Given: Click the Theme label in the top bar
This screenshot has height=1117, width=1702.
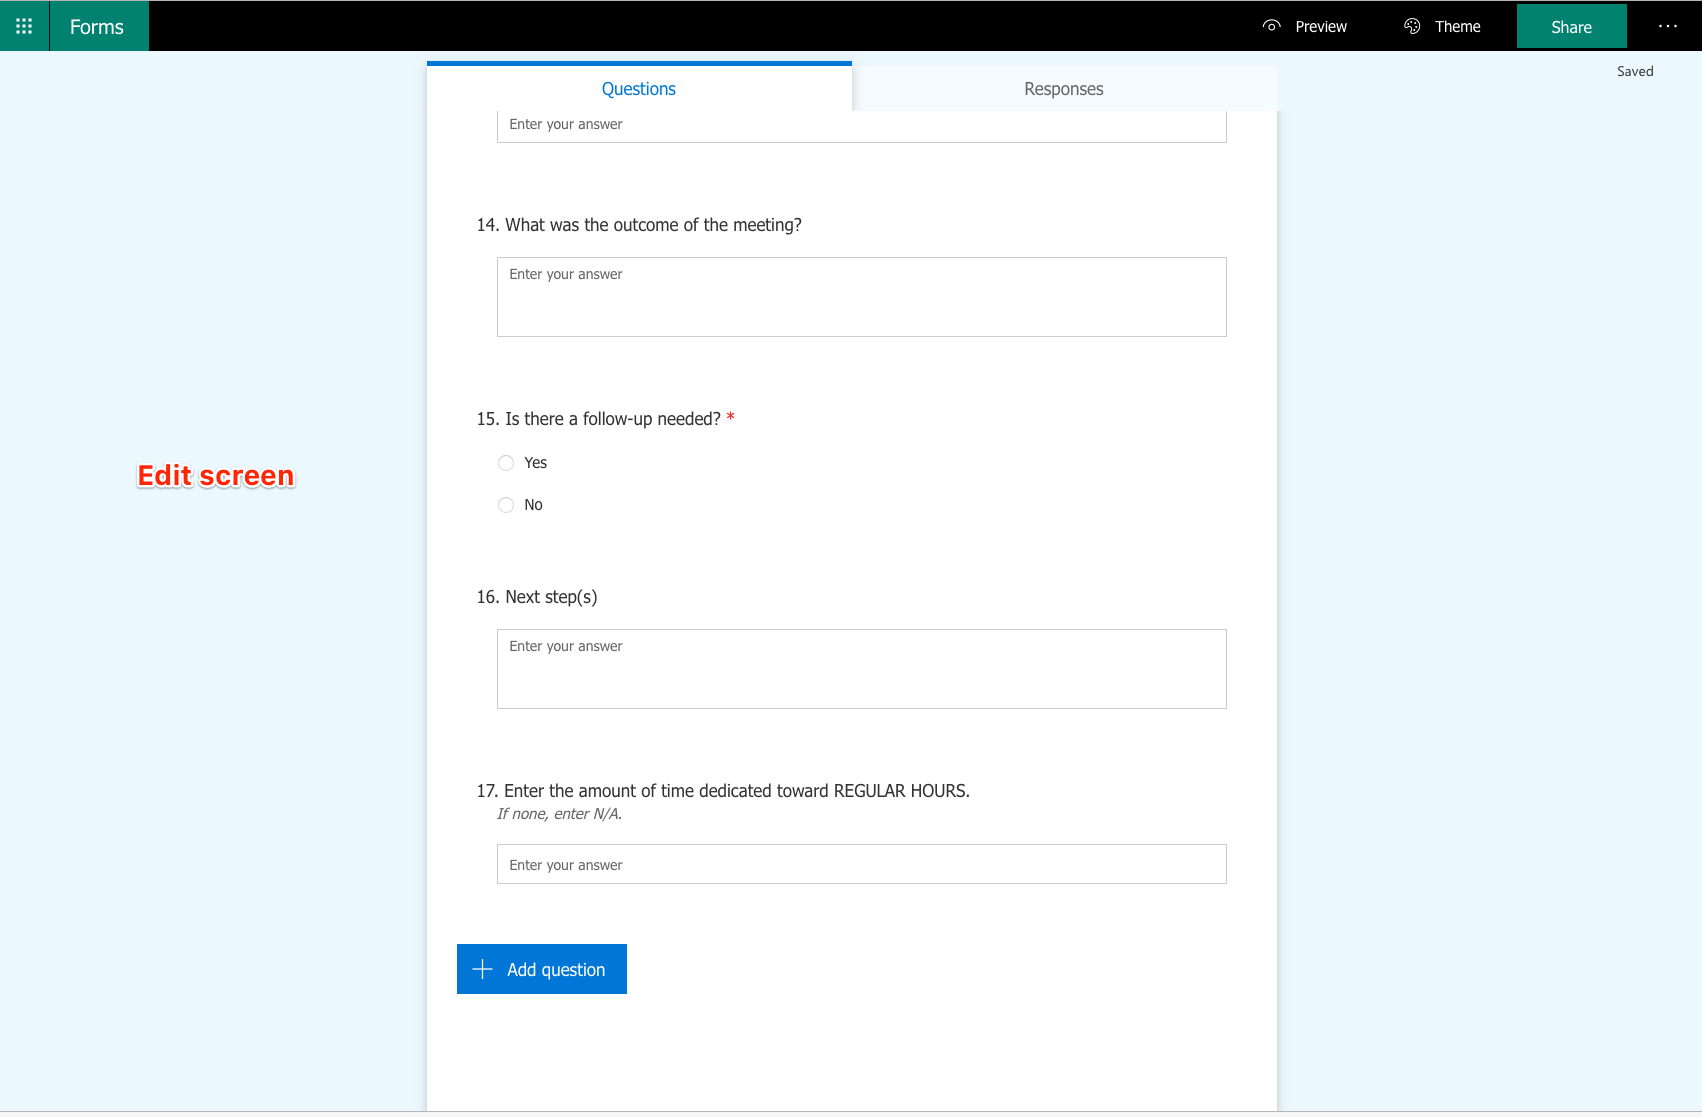Looking at the screenshot, I should [1457, 26].
